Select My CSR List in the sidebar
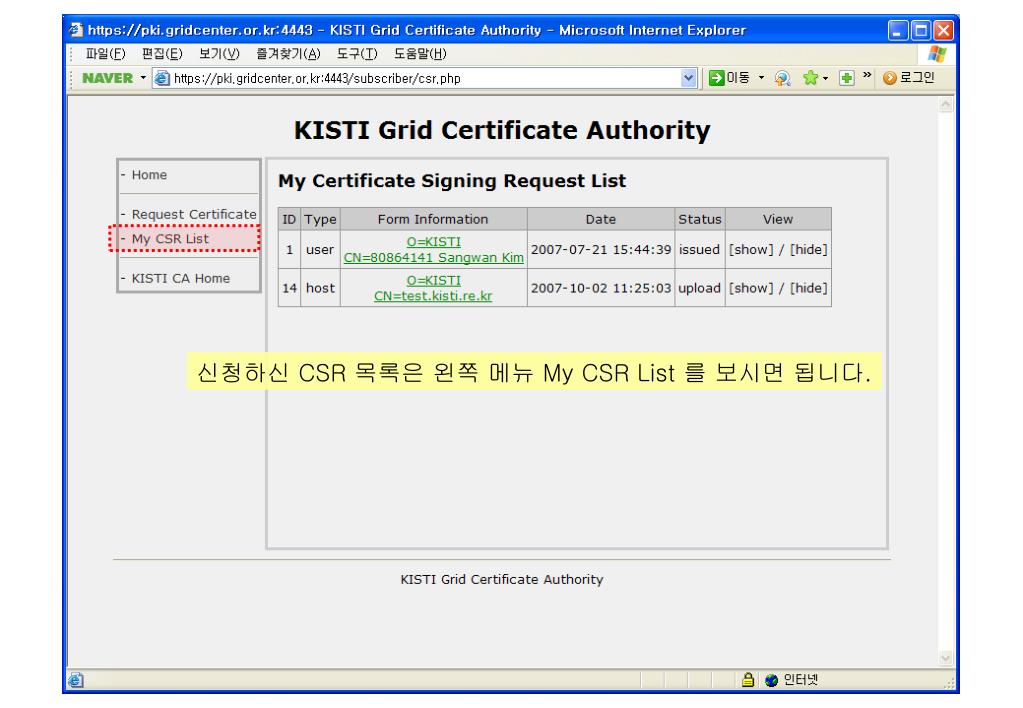Viewport: 1023px width, 708px height. (170, 239)
